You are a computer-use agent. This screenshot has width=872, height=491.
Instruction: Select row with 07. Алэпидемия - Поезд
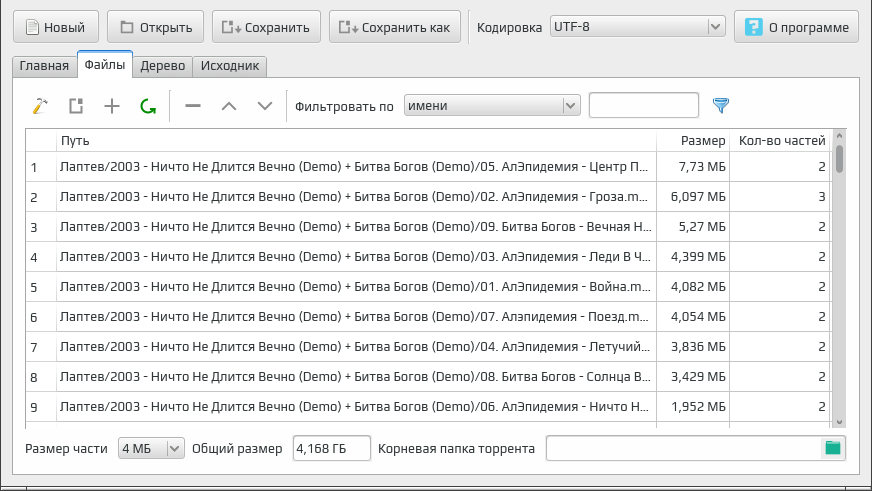coord(356,317)
